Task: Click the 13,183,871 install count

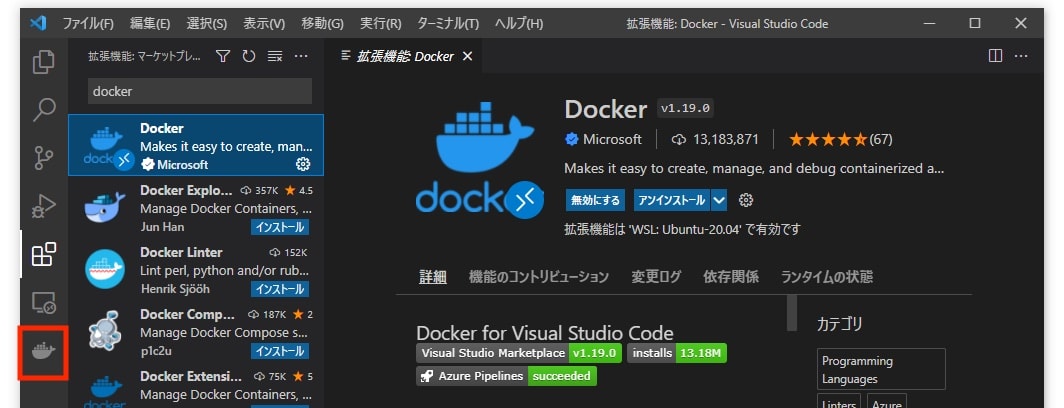Action: (716, 139)
